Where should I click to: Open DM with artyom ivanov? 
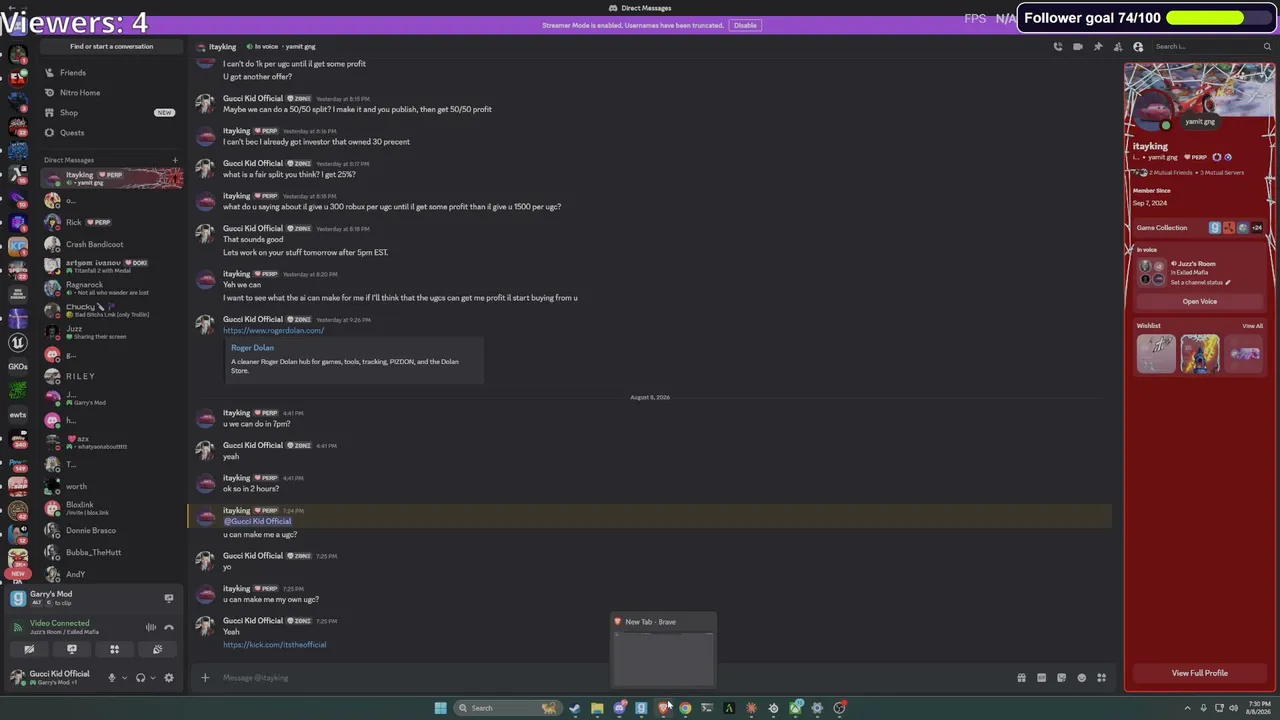point(112,266)
